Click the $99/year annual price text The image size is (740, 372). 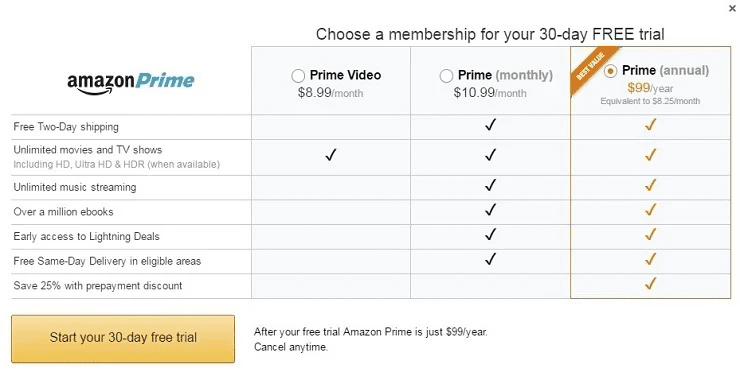(650, 88)
